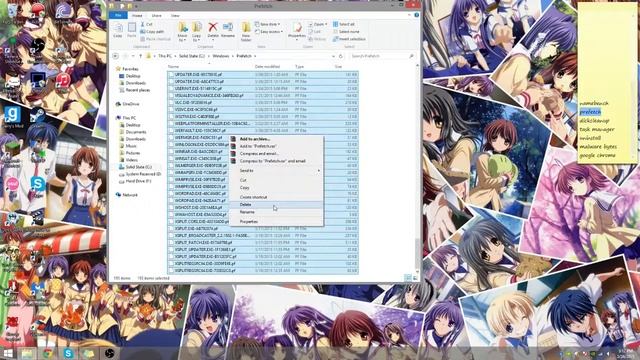
Task: Click File Explorer in the taskbar
Action: click(x=27, y=353)
